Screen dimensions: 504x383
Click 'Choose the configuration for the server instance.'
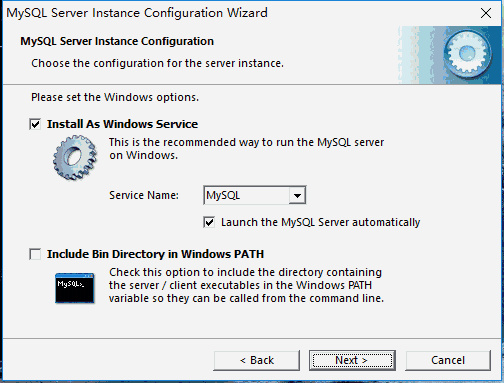point(157,63)
